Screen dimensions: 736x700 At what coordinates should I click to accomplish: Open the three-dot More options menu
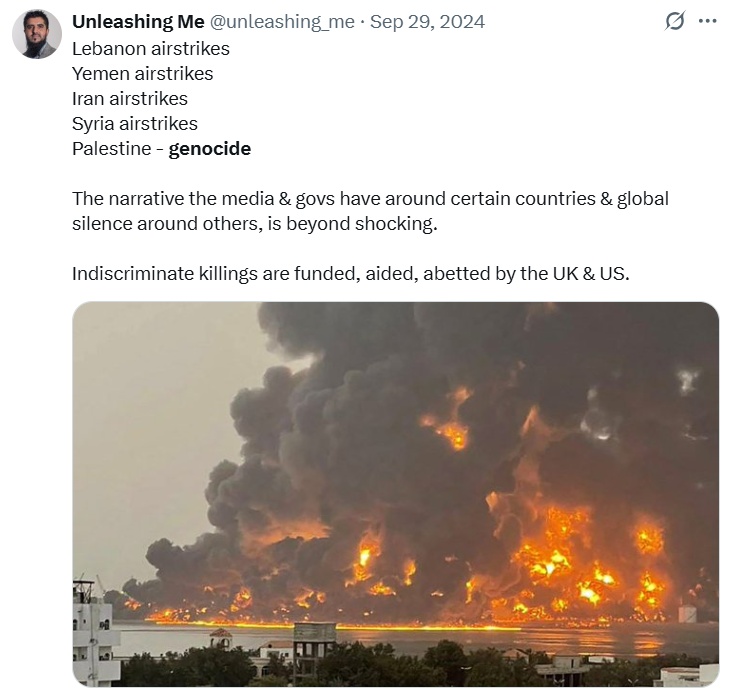click(x=708, y=22)
